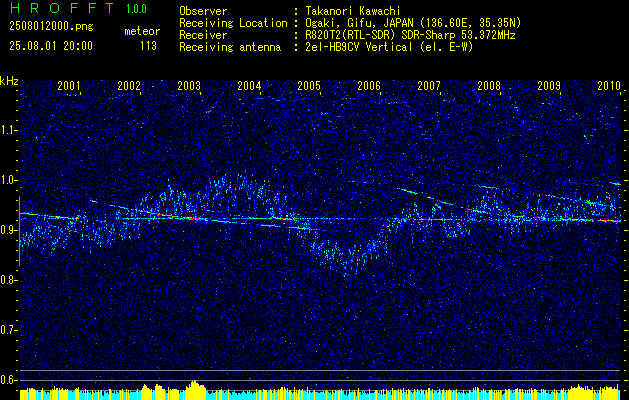Click the 2003 time marker

point(189,85)
